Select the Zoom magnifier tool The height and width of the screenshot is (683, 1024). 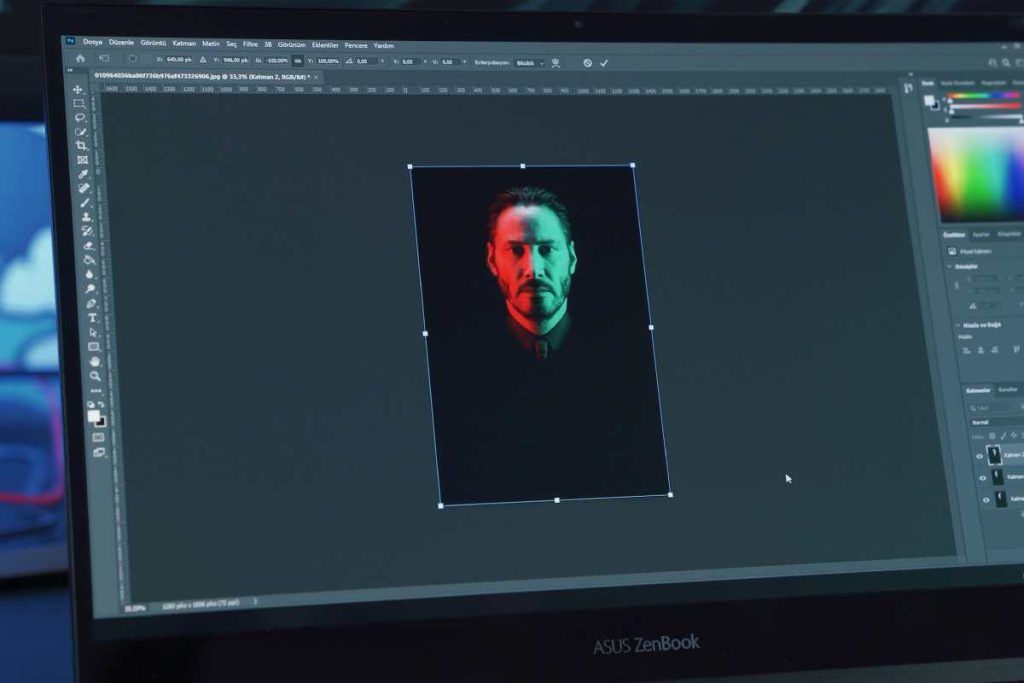coord(95,376)
